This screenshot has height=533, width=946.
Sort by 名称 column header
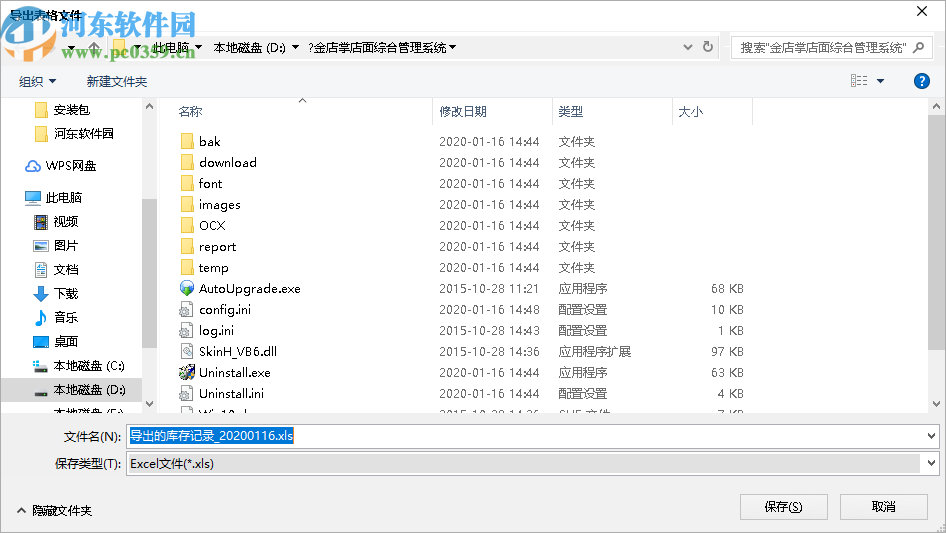(190, 112)
